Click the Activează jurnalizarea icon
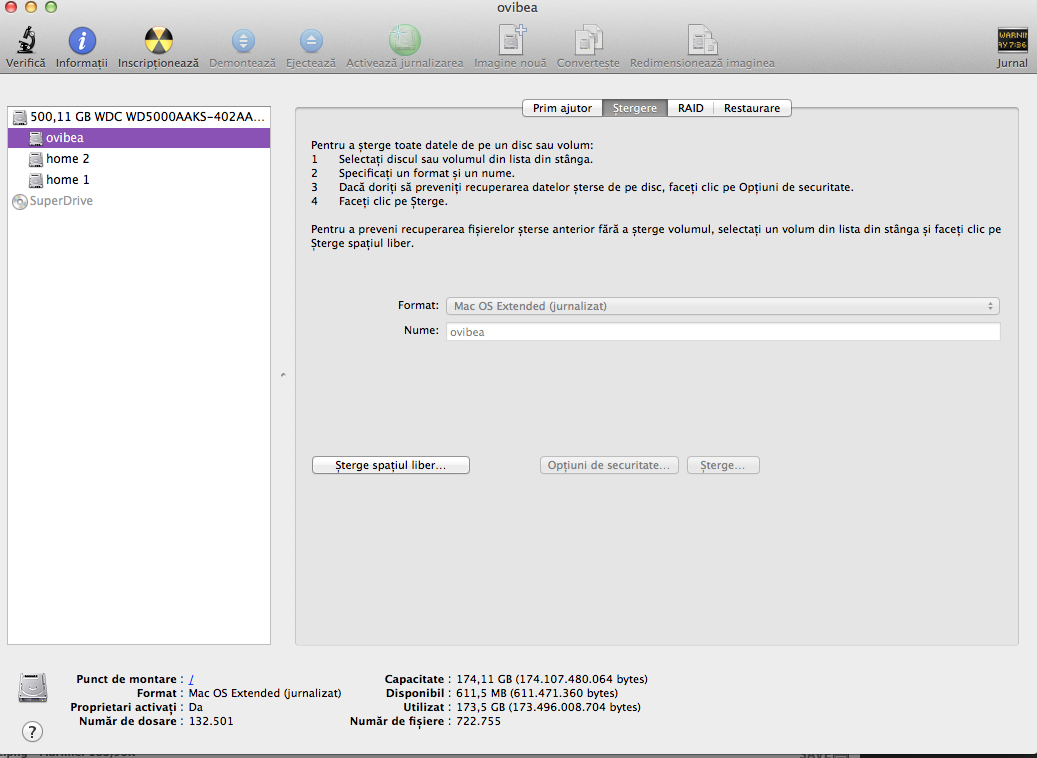The image size is (1037, 758). point(405,40)
